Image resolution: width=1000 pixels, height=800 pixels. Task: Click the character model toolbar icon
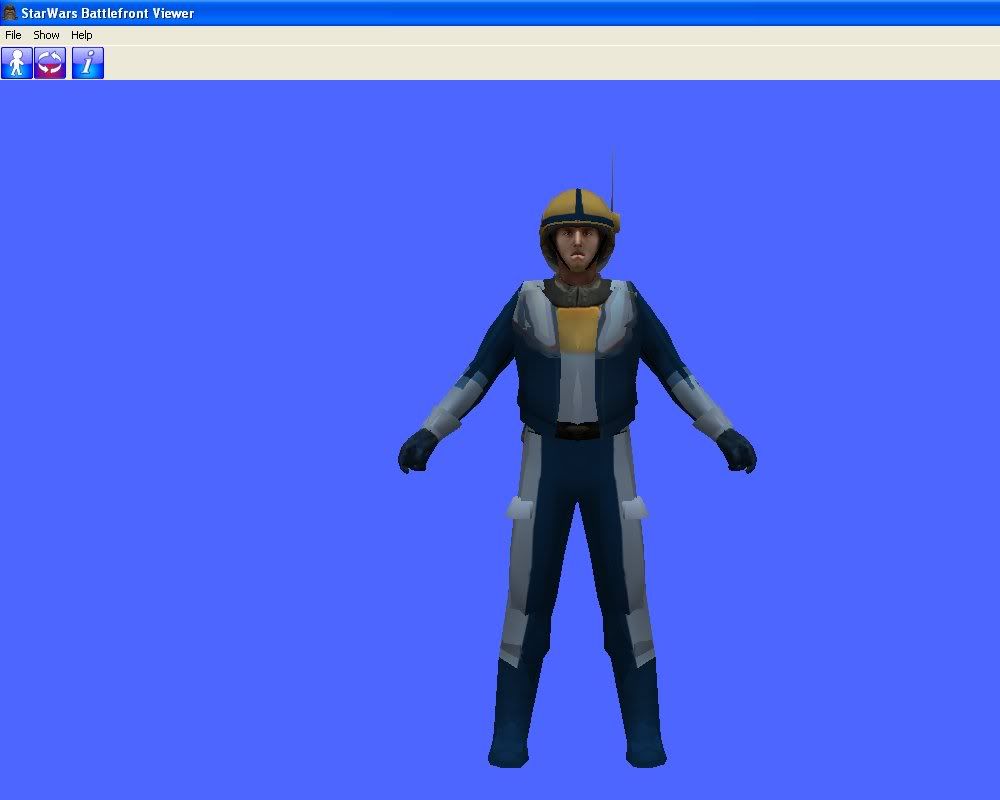click(x=17, y=63)
